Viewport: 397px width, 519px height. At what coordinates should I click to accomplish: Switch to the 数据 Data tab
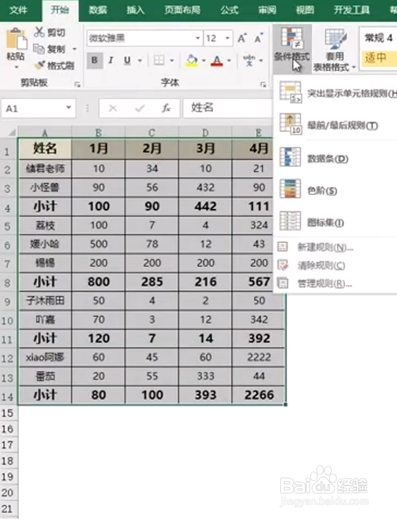point(98,10)
